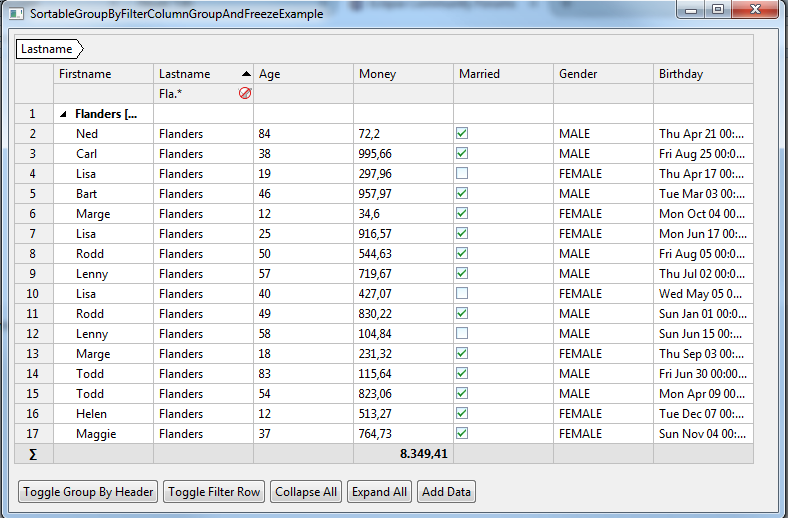Click the Age filter cell
Screen dimensions: 788x518
coord(304,93)
